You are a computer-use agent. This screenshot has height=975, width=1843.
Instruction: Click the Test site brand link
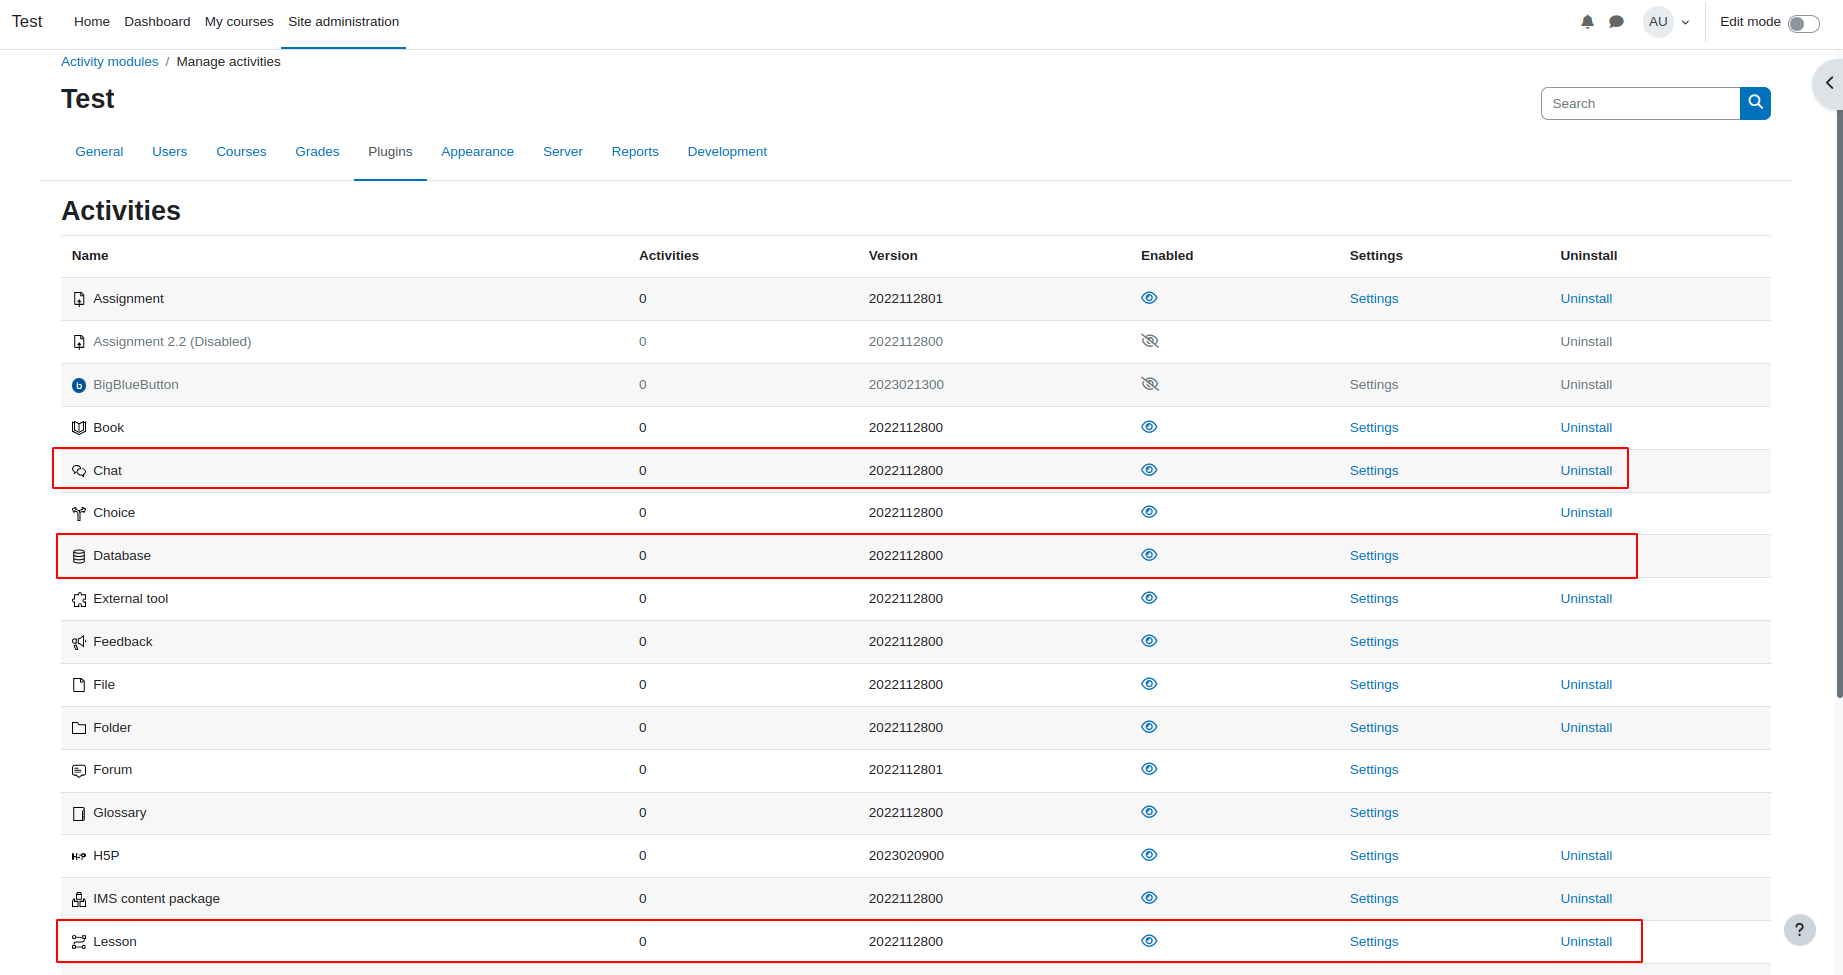point(27,22)
